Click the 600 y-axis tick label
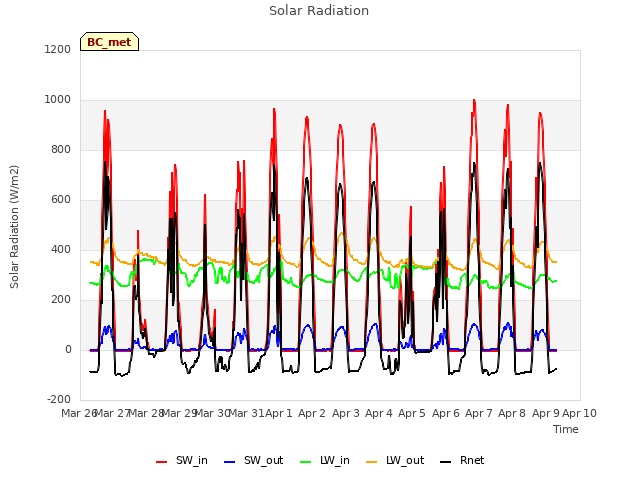The width and height of the screenshot is (640, 480). point(61,200)
